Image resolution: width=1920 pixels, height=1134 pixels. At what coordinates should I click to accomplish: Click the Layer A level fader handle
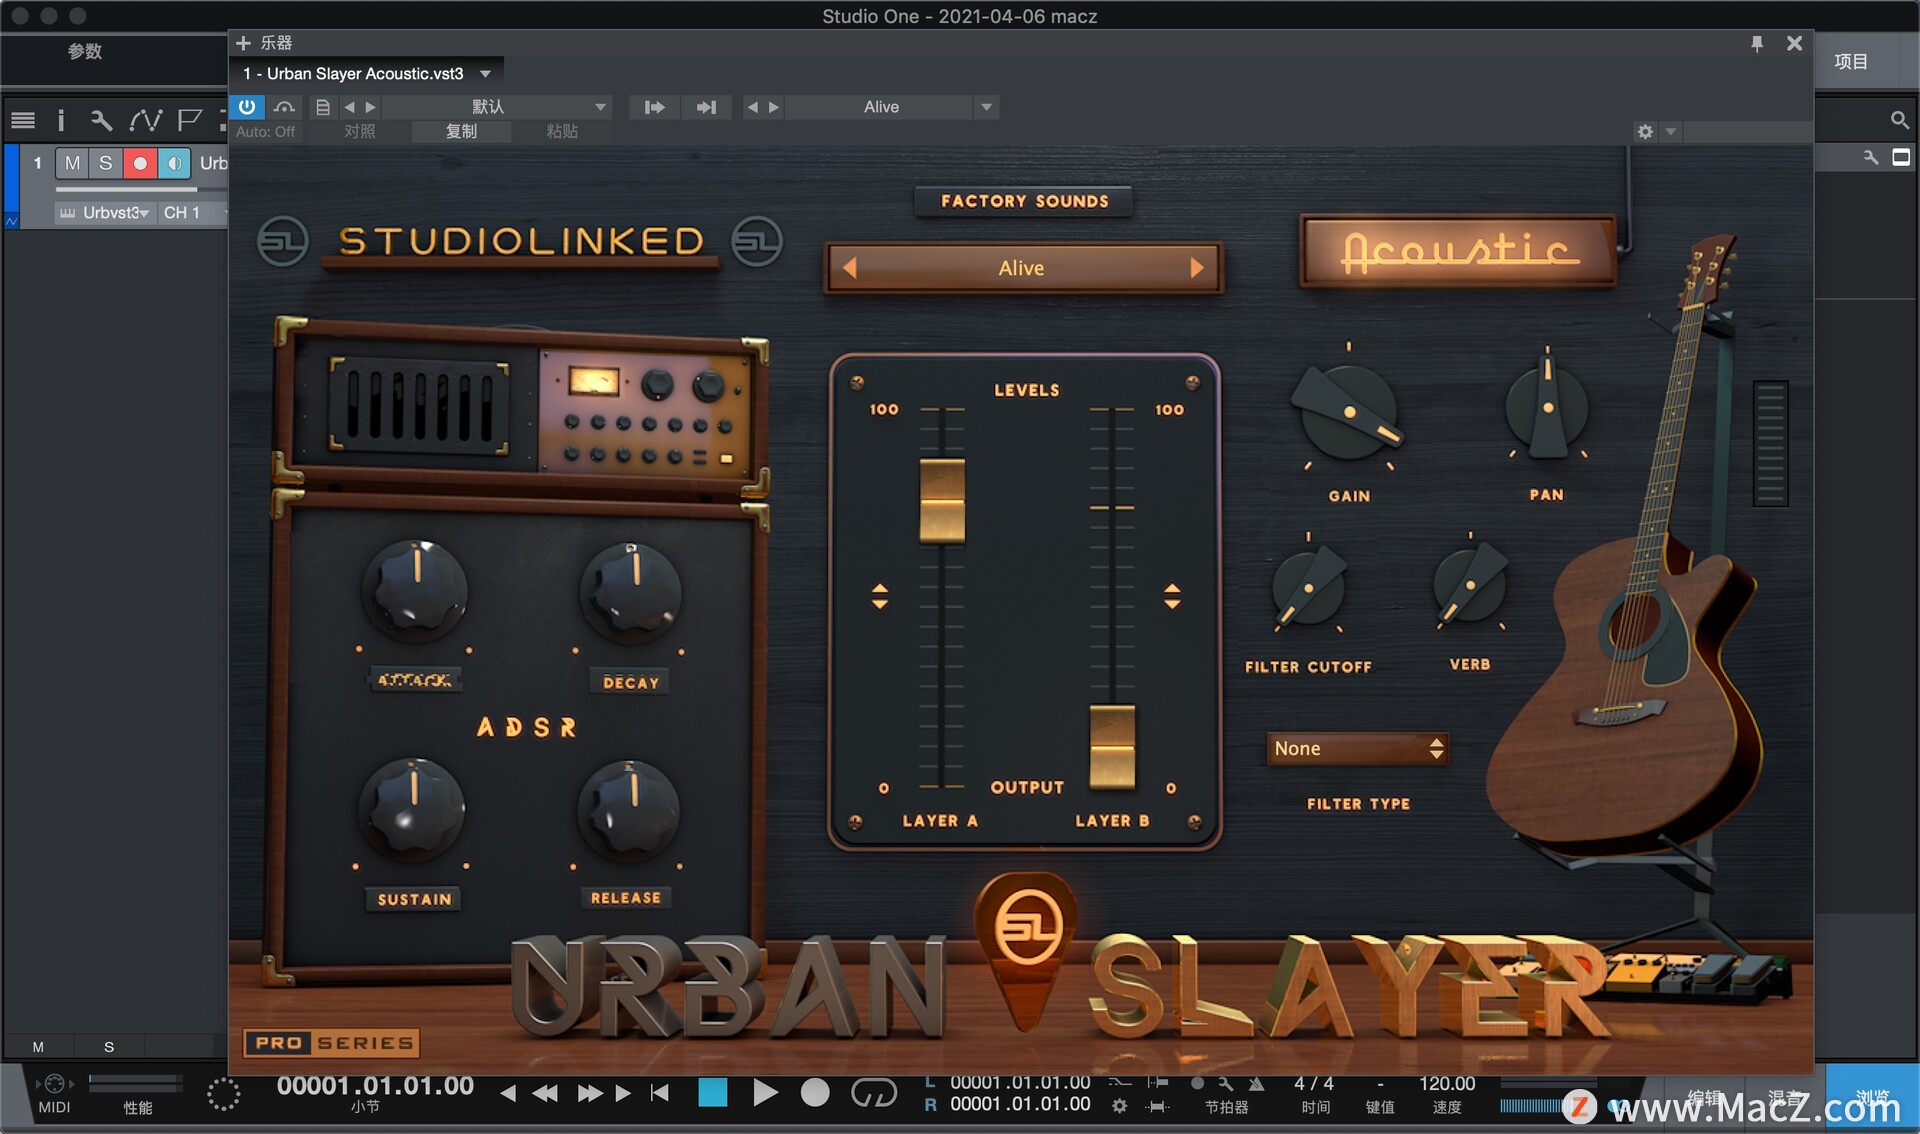pyautogui.click(x=942, y=500)
